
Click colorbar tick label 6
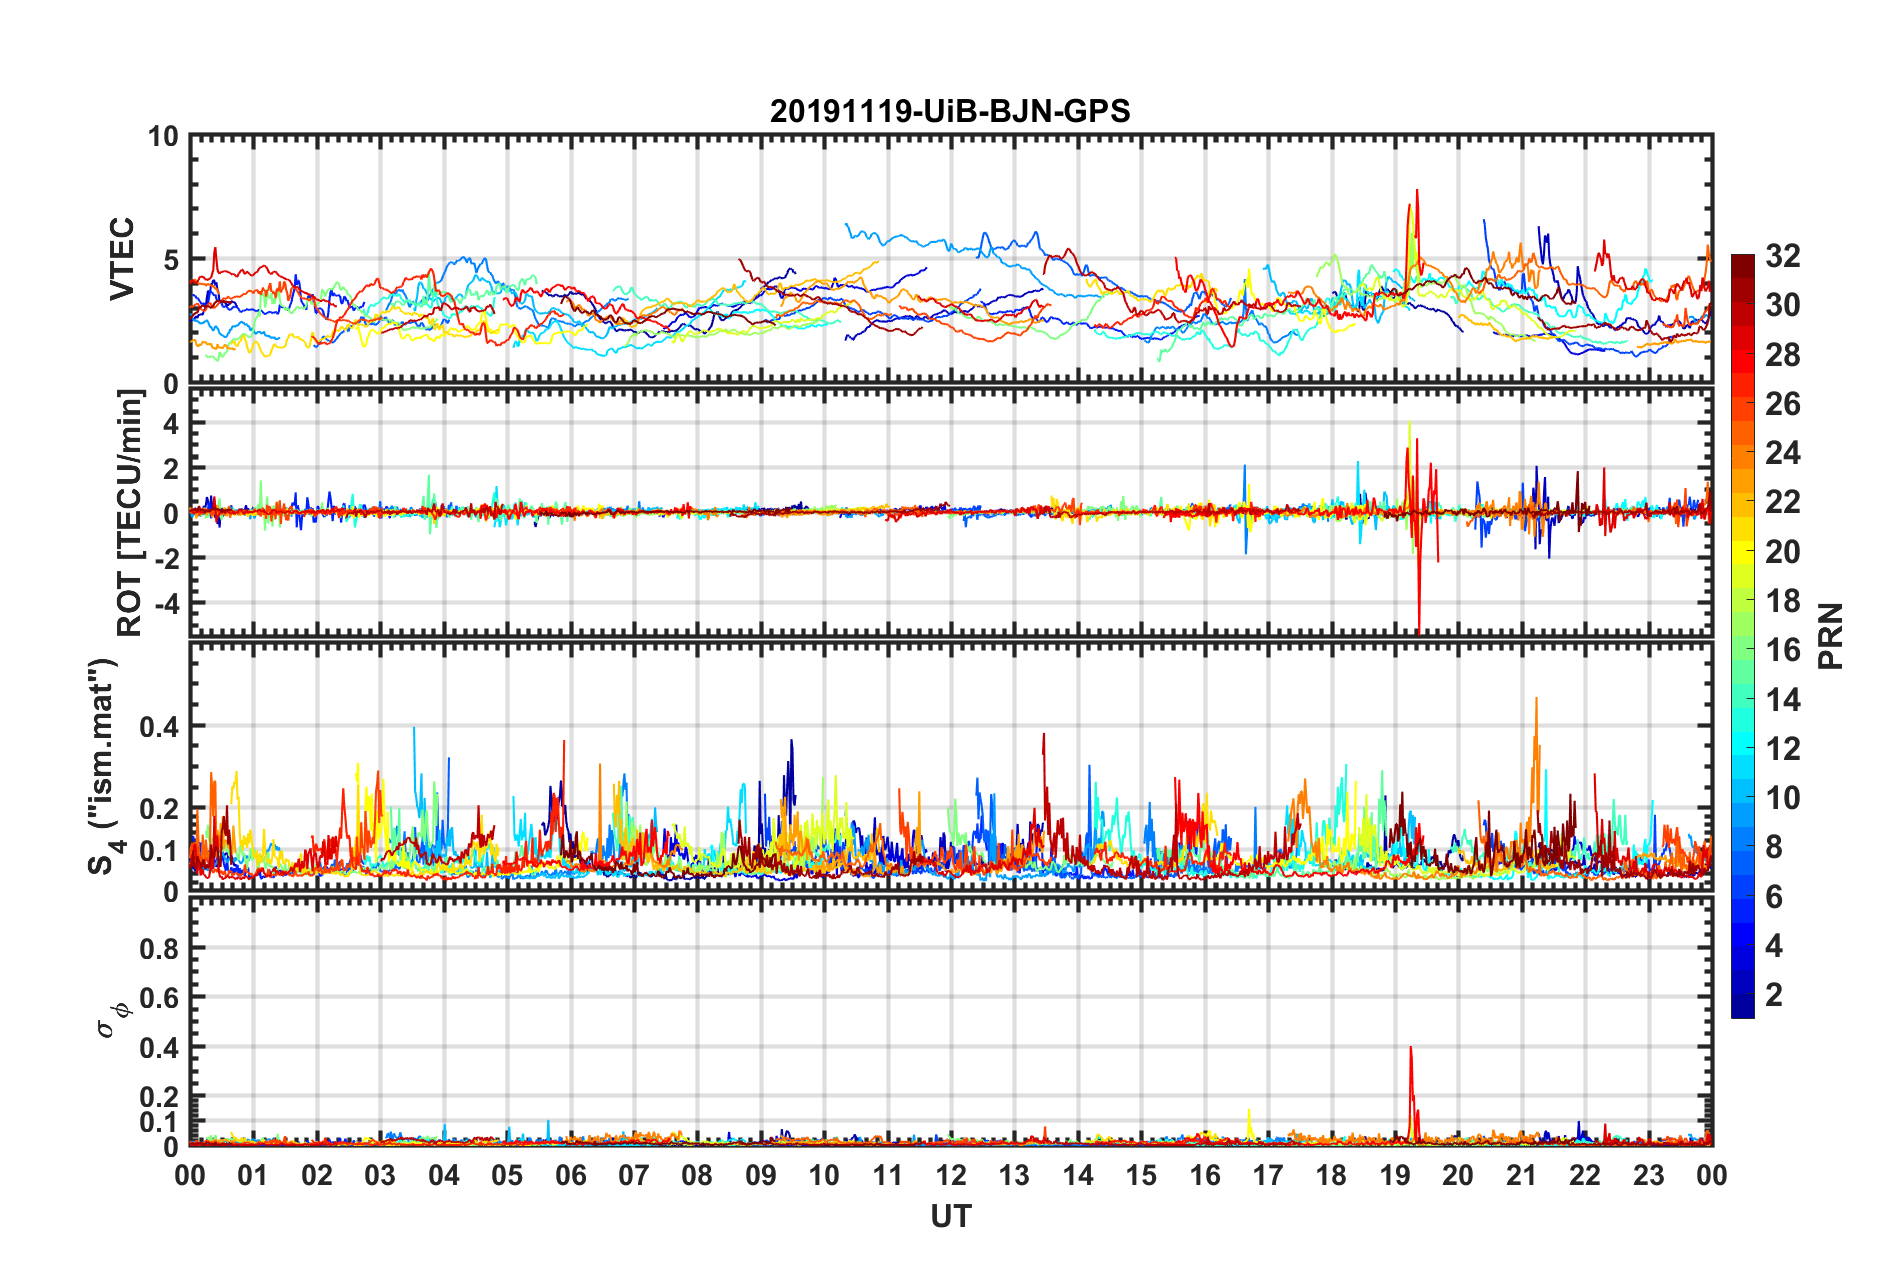1774,897
